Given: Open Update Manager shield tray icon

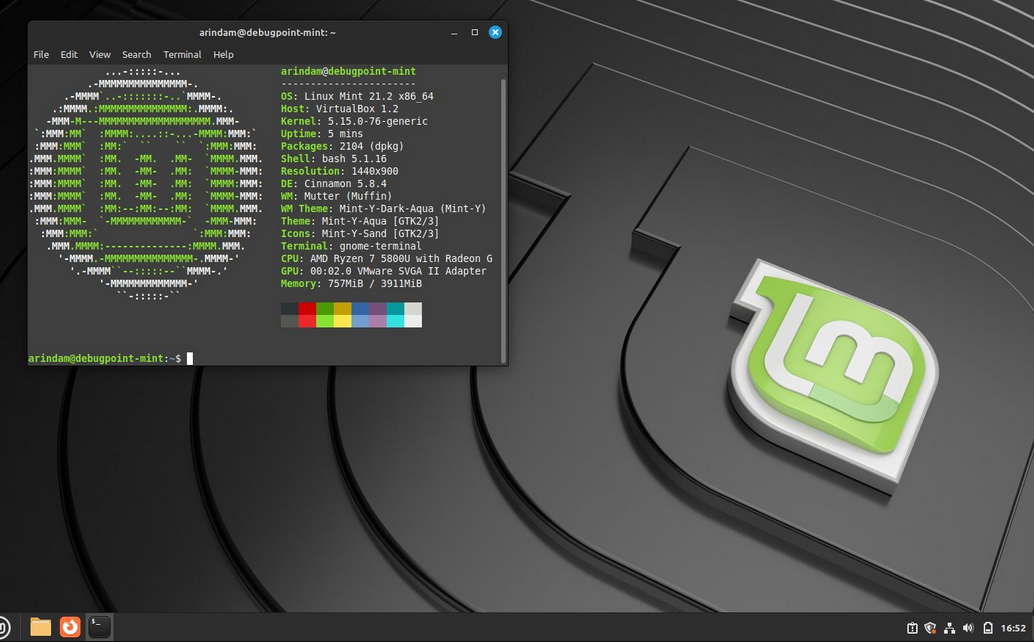Looking at the screenshot, I should pos(930,628).
